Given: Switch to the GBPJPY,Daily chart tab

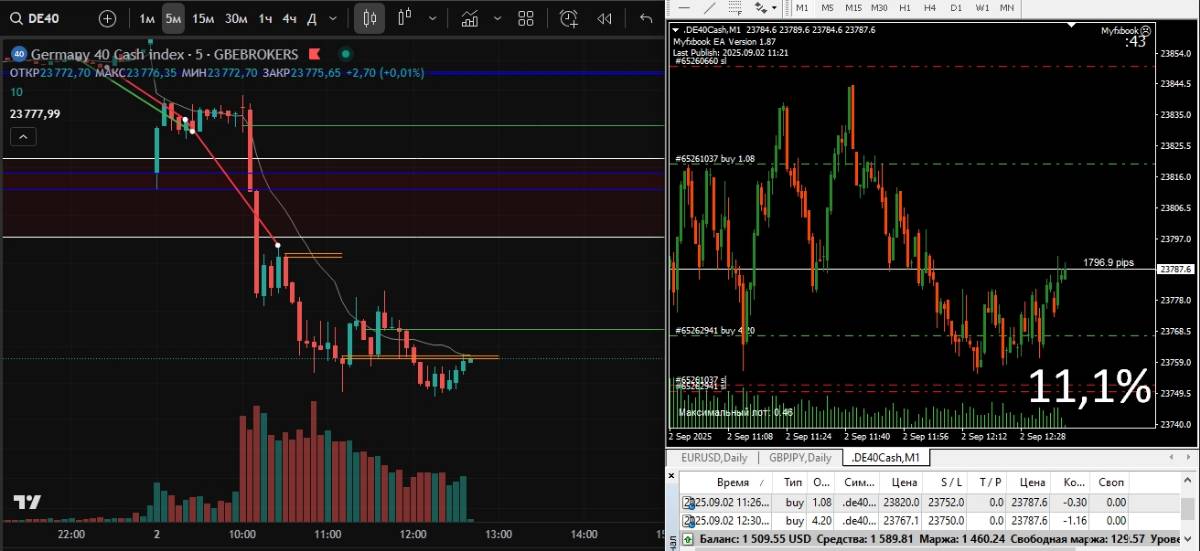Looking at the screenshot, I should 800,458.
